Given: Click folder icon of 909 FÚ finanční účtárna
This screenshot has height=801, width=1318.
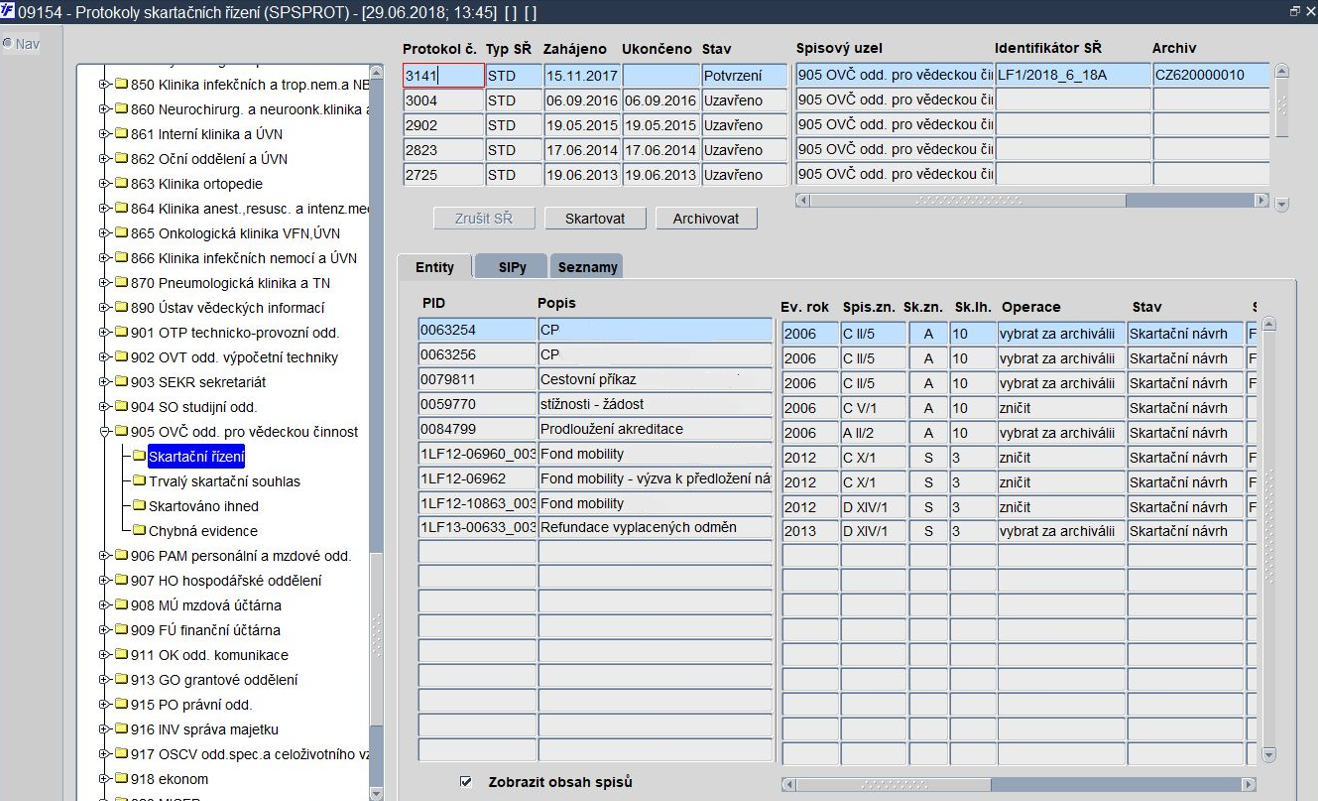Looking at the screenshot, I should pyautogui.click(x=121, y=631).
